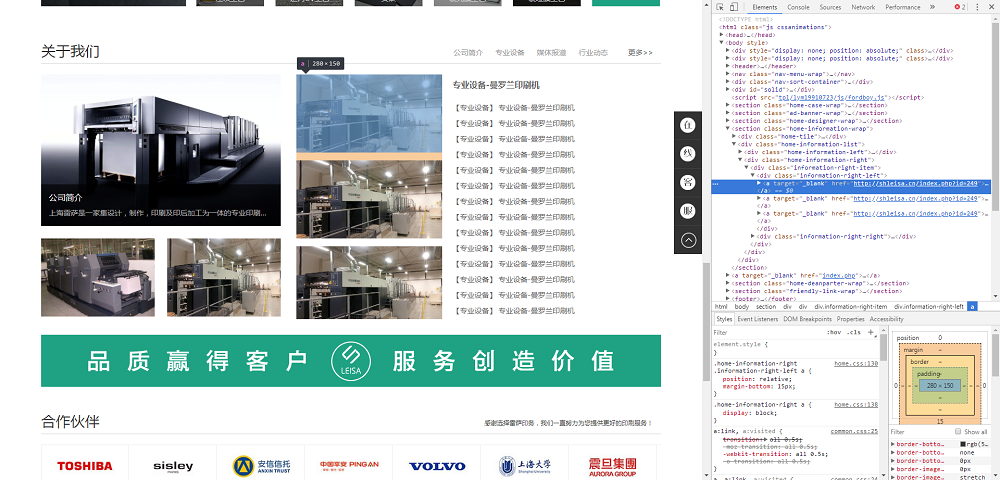The width and height of the screenshot is (1000, 480).
Task: Open the Accessibility tab
Action: (x=886, y=319)
